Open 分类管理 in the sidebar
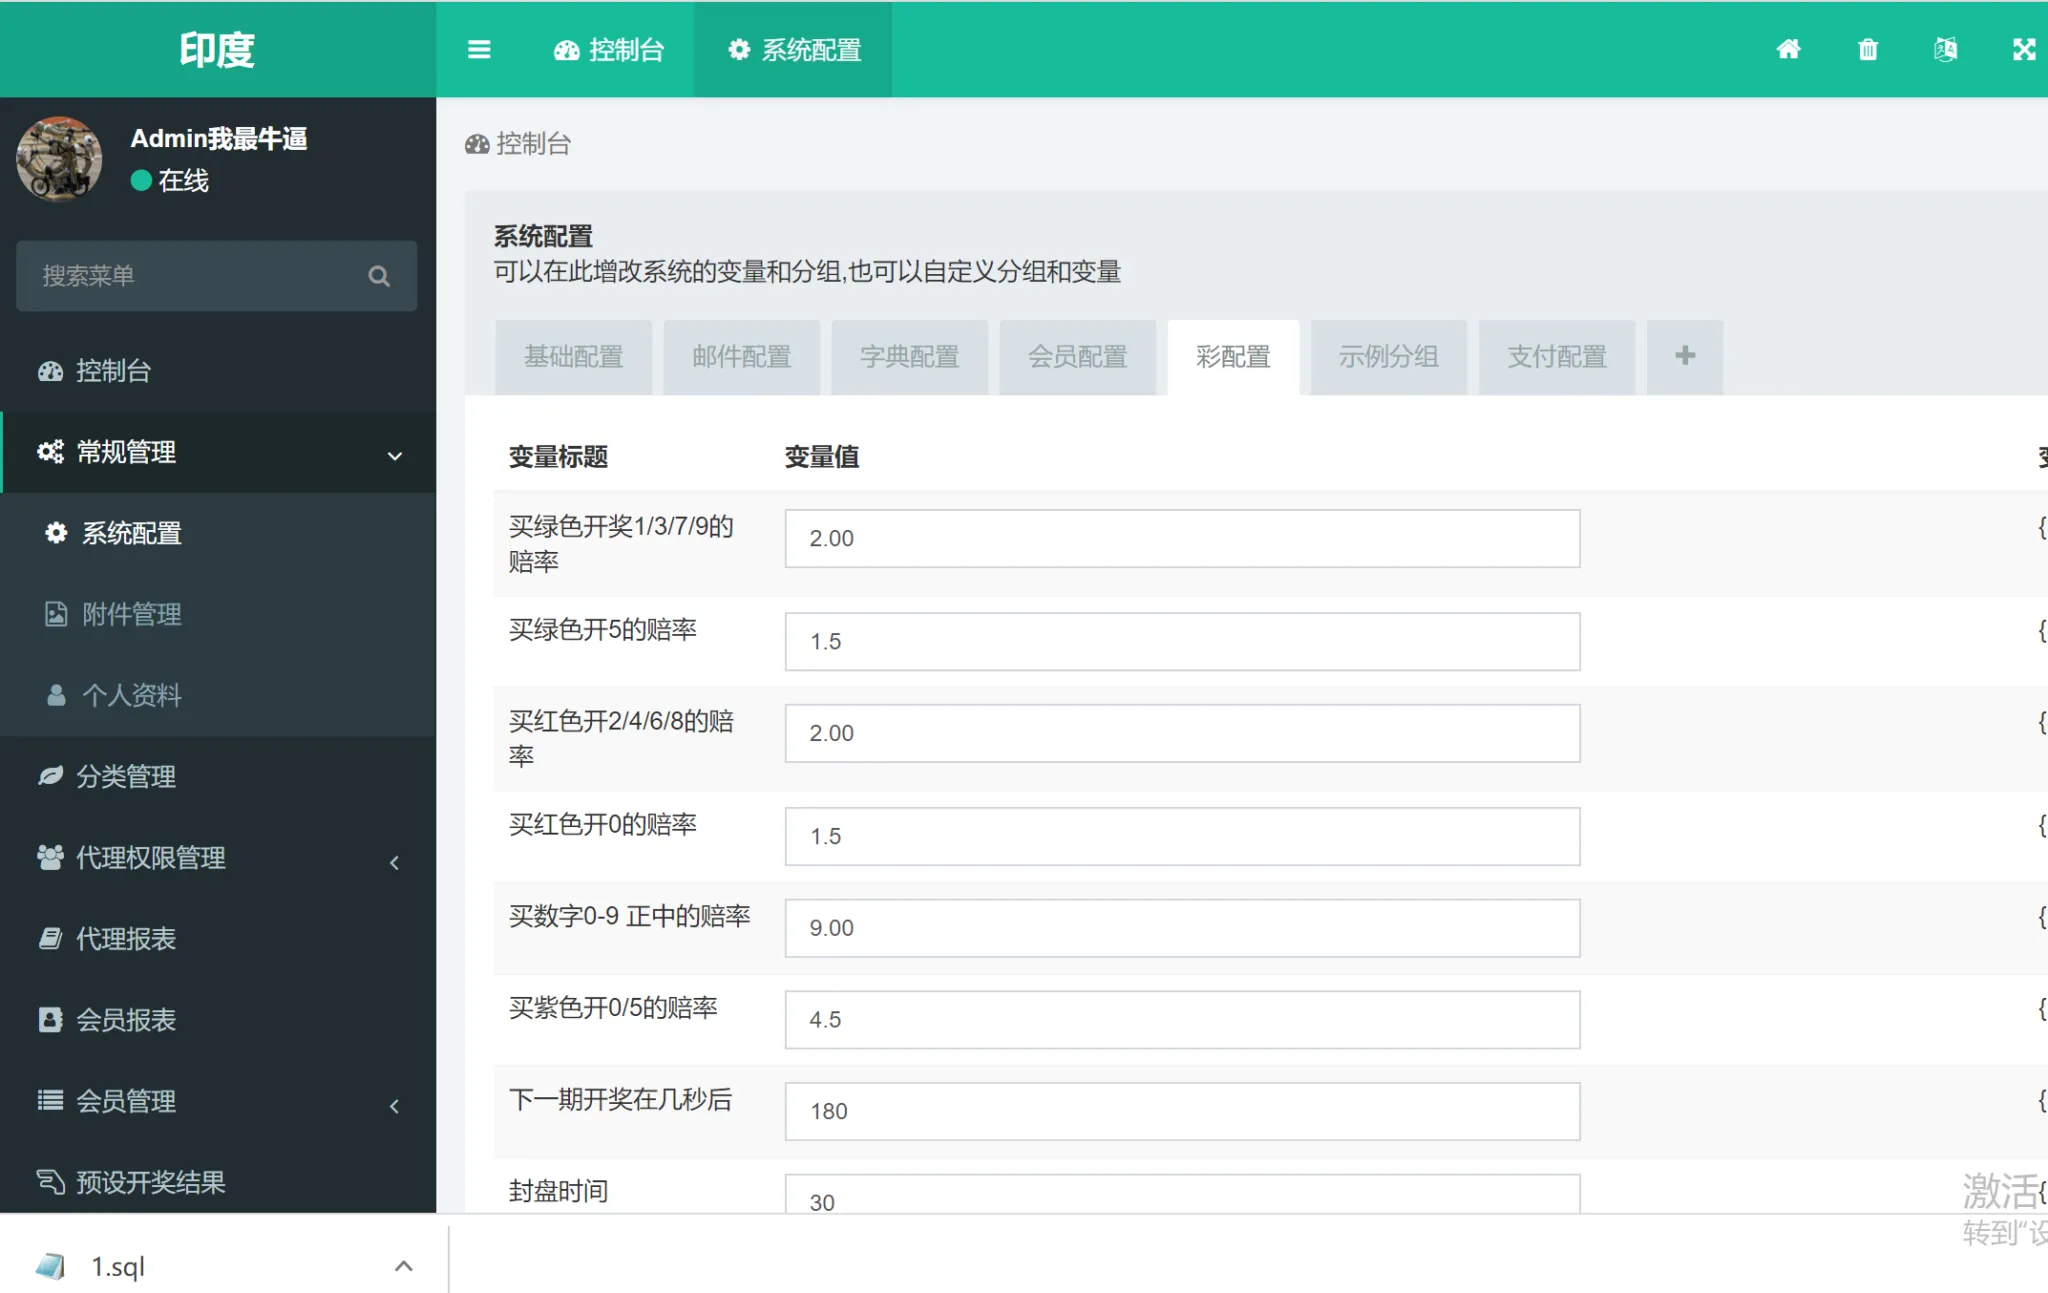Viewport: 2048px width, 1293px height. [218, 776]
